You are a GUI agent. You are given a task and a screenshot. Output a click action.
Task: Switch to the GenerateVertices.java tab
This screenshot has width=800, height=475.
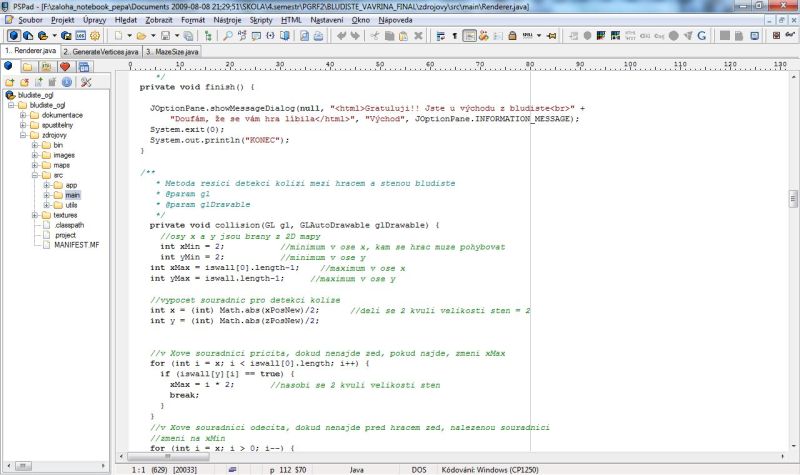pyautogui.click(x=101, y=52)
